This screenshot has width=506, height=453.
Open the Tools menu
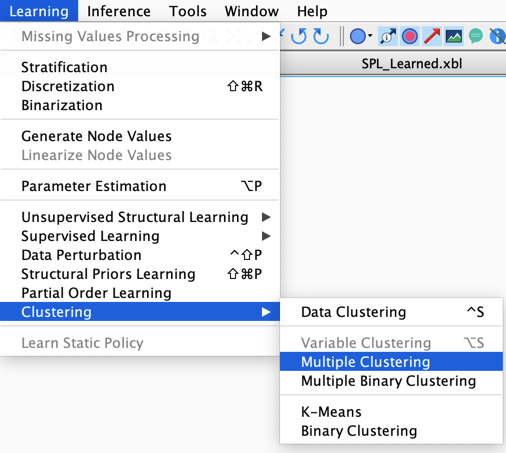pos(188,11)
